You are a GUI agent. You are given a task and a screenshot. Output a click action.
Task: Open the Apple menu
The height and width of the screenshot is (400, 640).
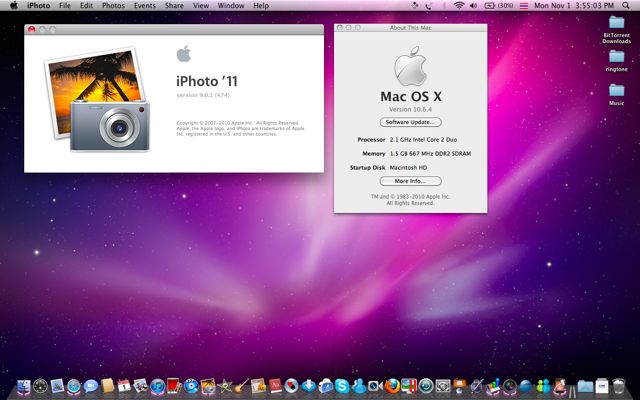[14, 6]
